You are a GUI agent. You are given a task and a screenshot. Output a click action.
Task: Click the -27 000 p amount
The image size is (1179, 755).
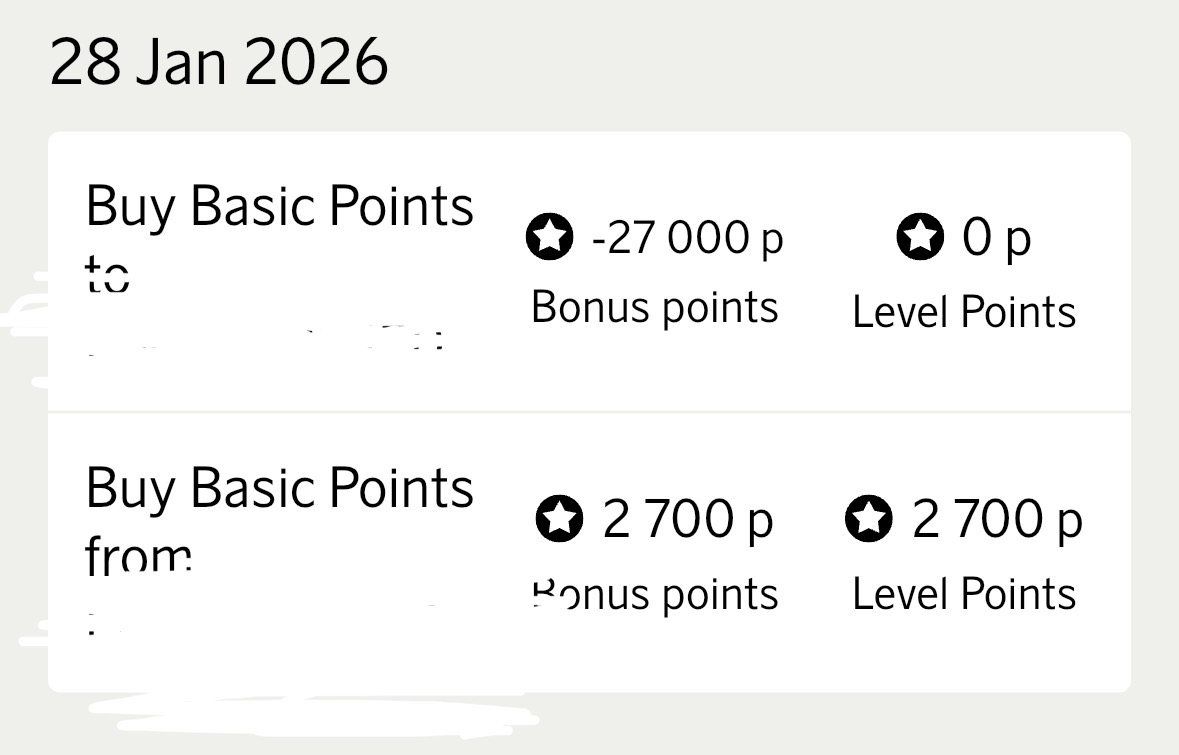click(687, 238)
